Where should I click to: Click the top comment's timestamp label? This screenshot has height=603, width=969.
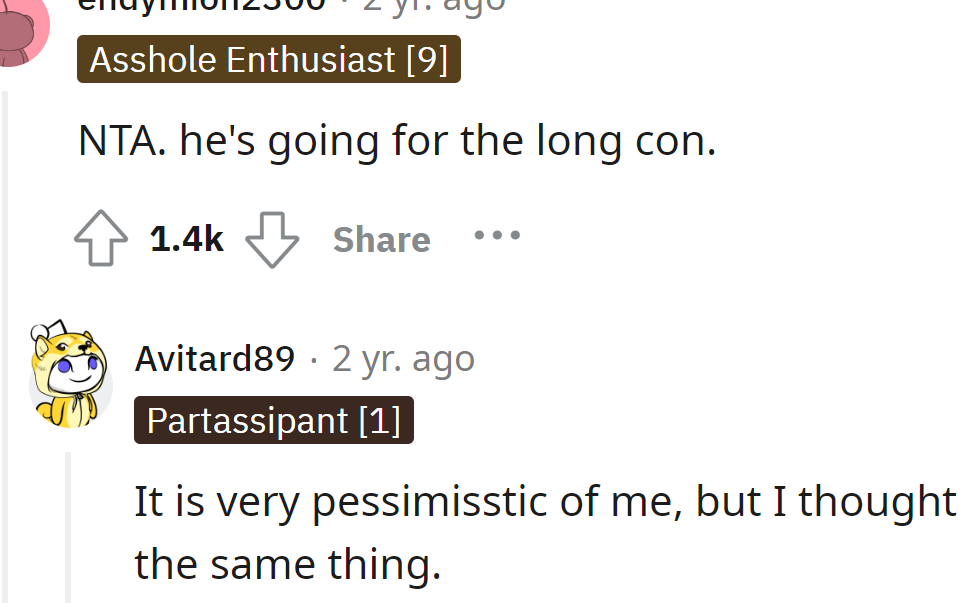pyautogui.click(x=430, y=6)
